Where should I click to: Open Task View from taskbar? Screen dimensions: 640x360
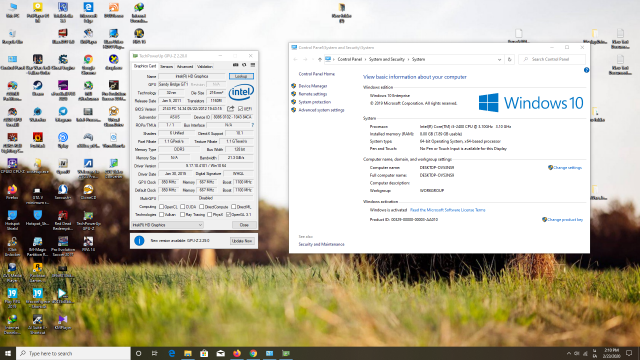coord(155,353)
